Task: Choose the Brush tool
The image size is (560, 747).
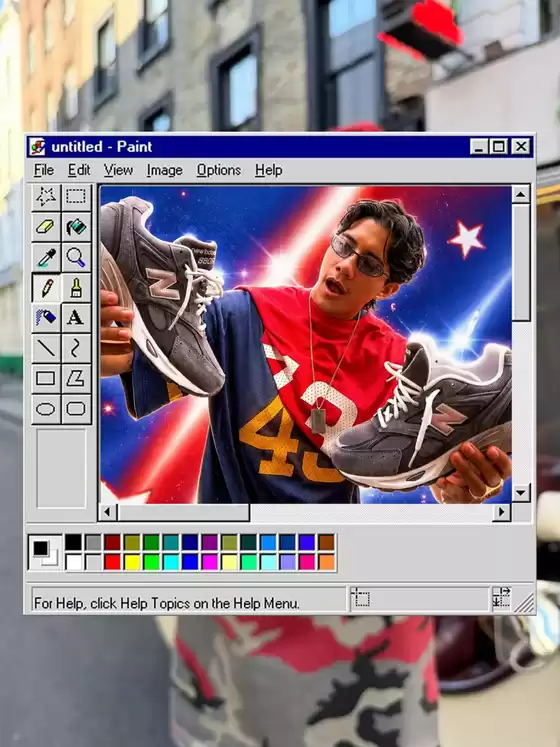Action: [x=76, y=287]
